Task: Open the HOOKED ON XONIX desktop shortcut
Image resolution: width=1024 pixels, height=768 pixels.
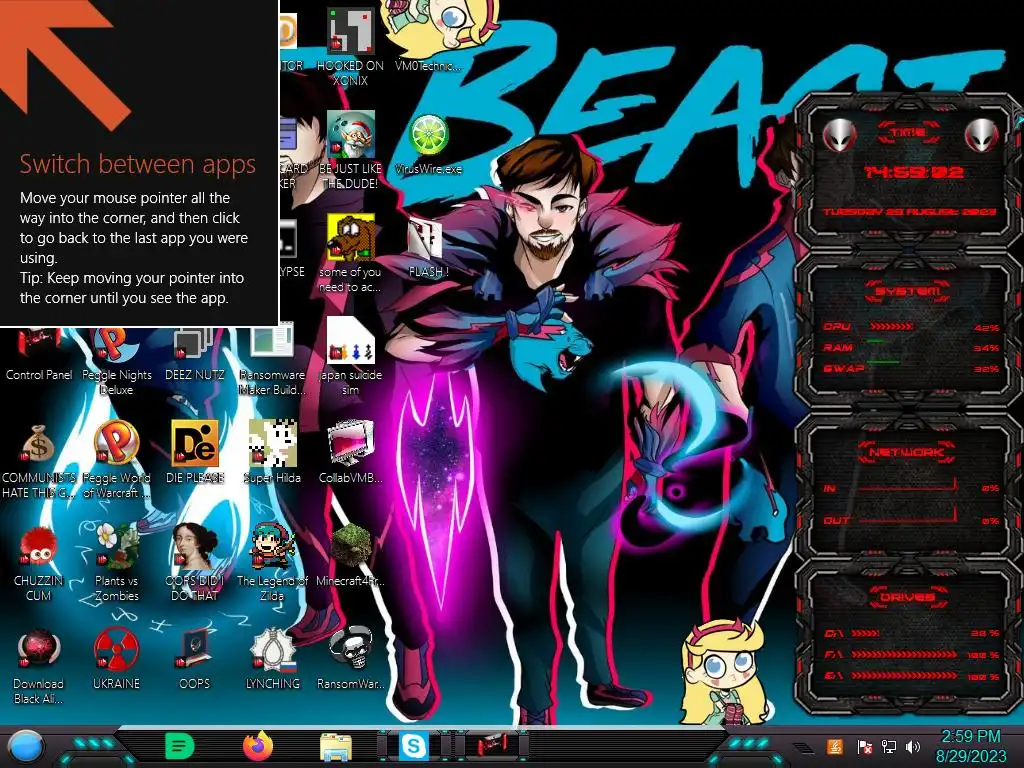Action: (350, 31)
